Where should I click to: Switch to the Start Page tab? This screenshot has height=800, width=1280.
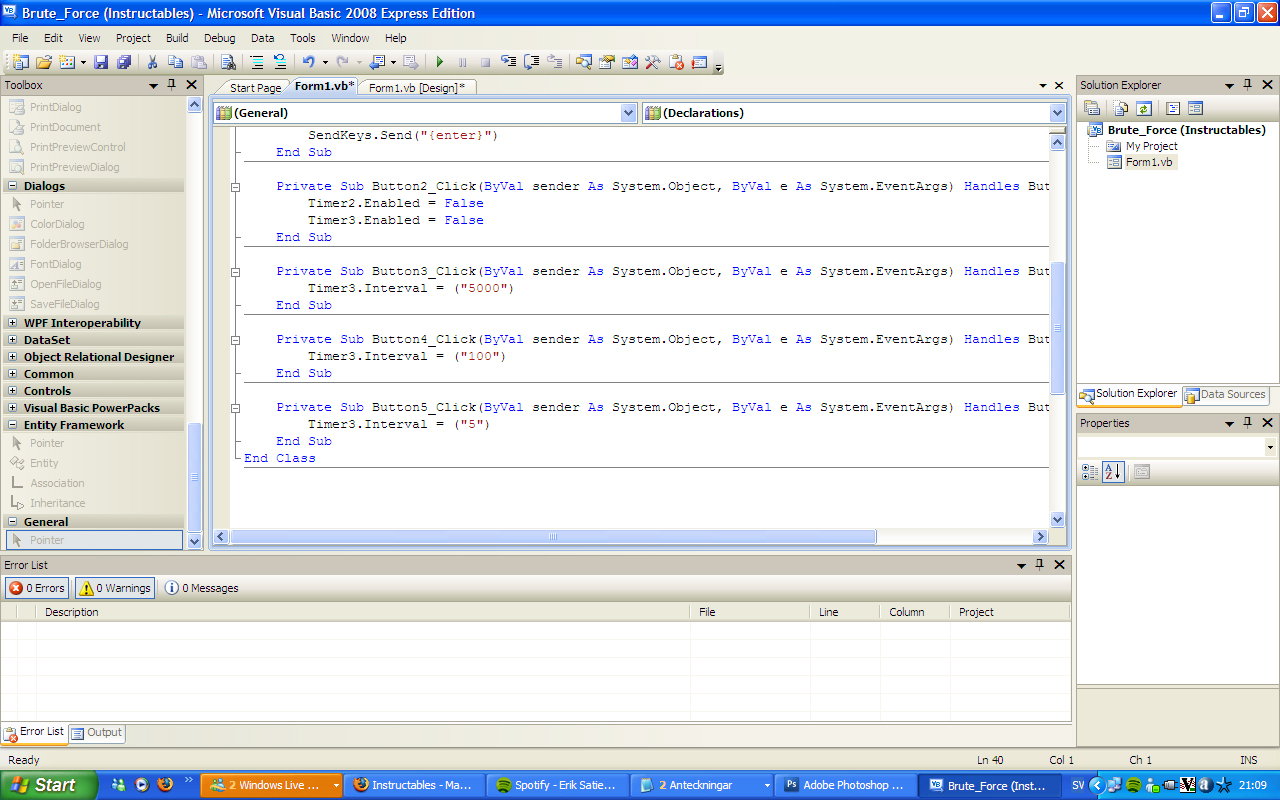(255, 88)
